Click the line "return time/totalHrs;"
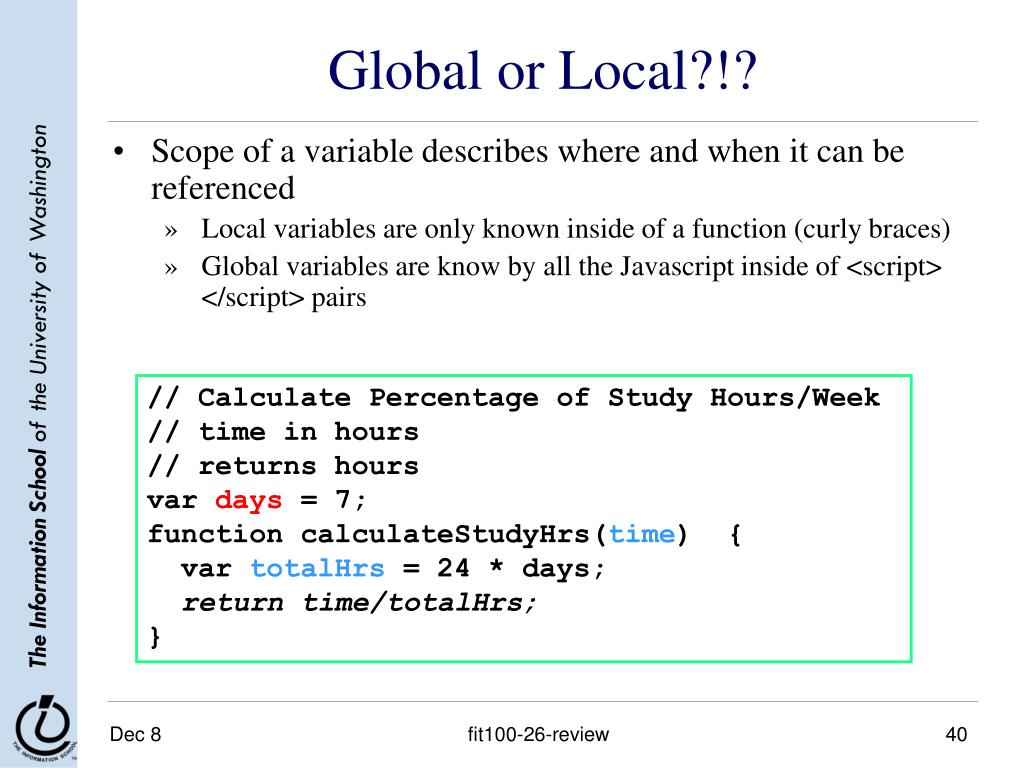This screenshot has width=1024, height=768. point(359,602)
